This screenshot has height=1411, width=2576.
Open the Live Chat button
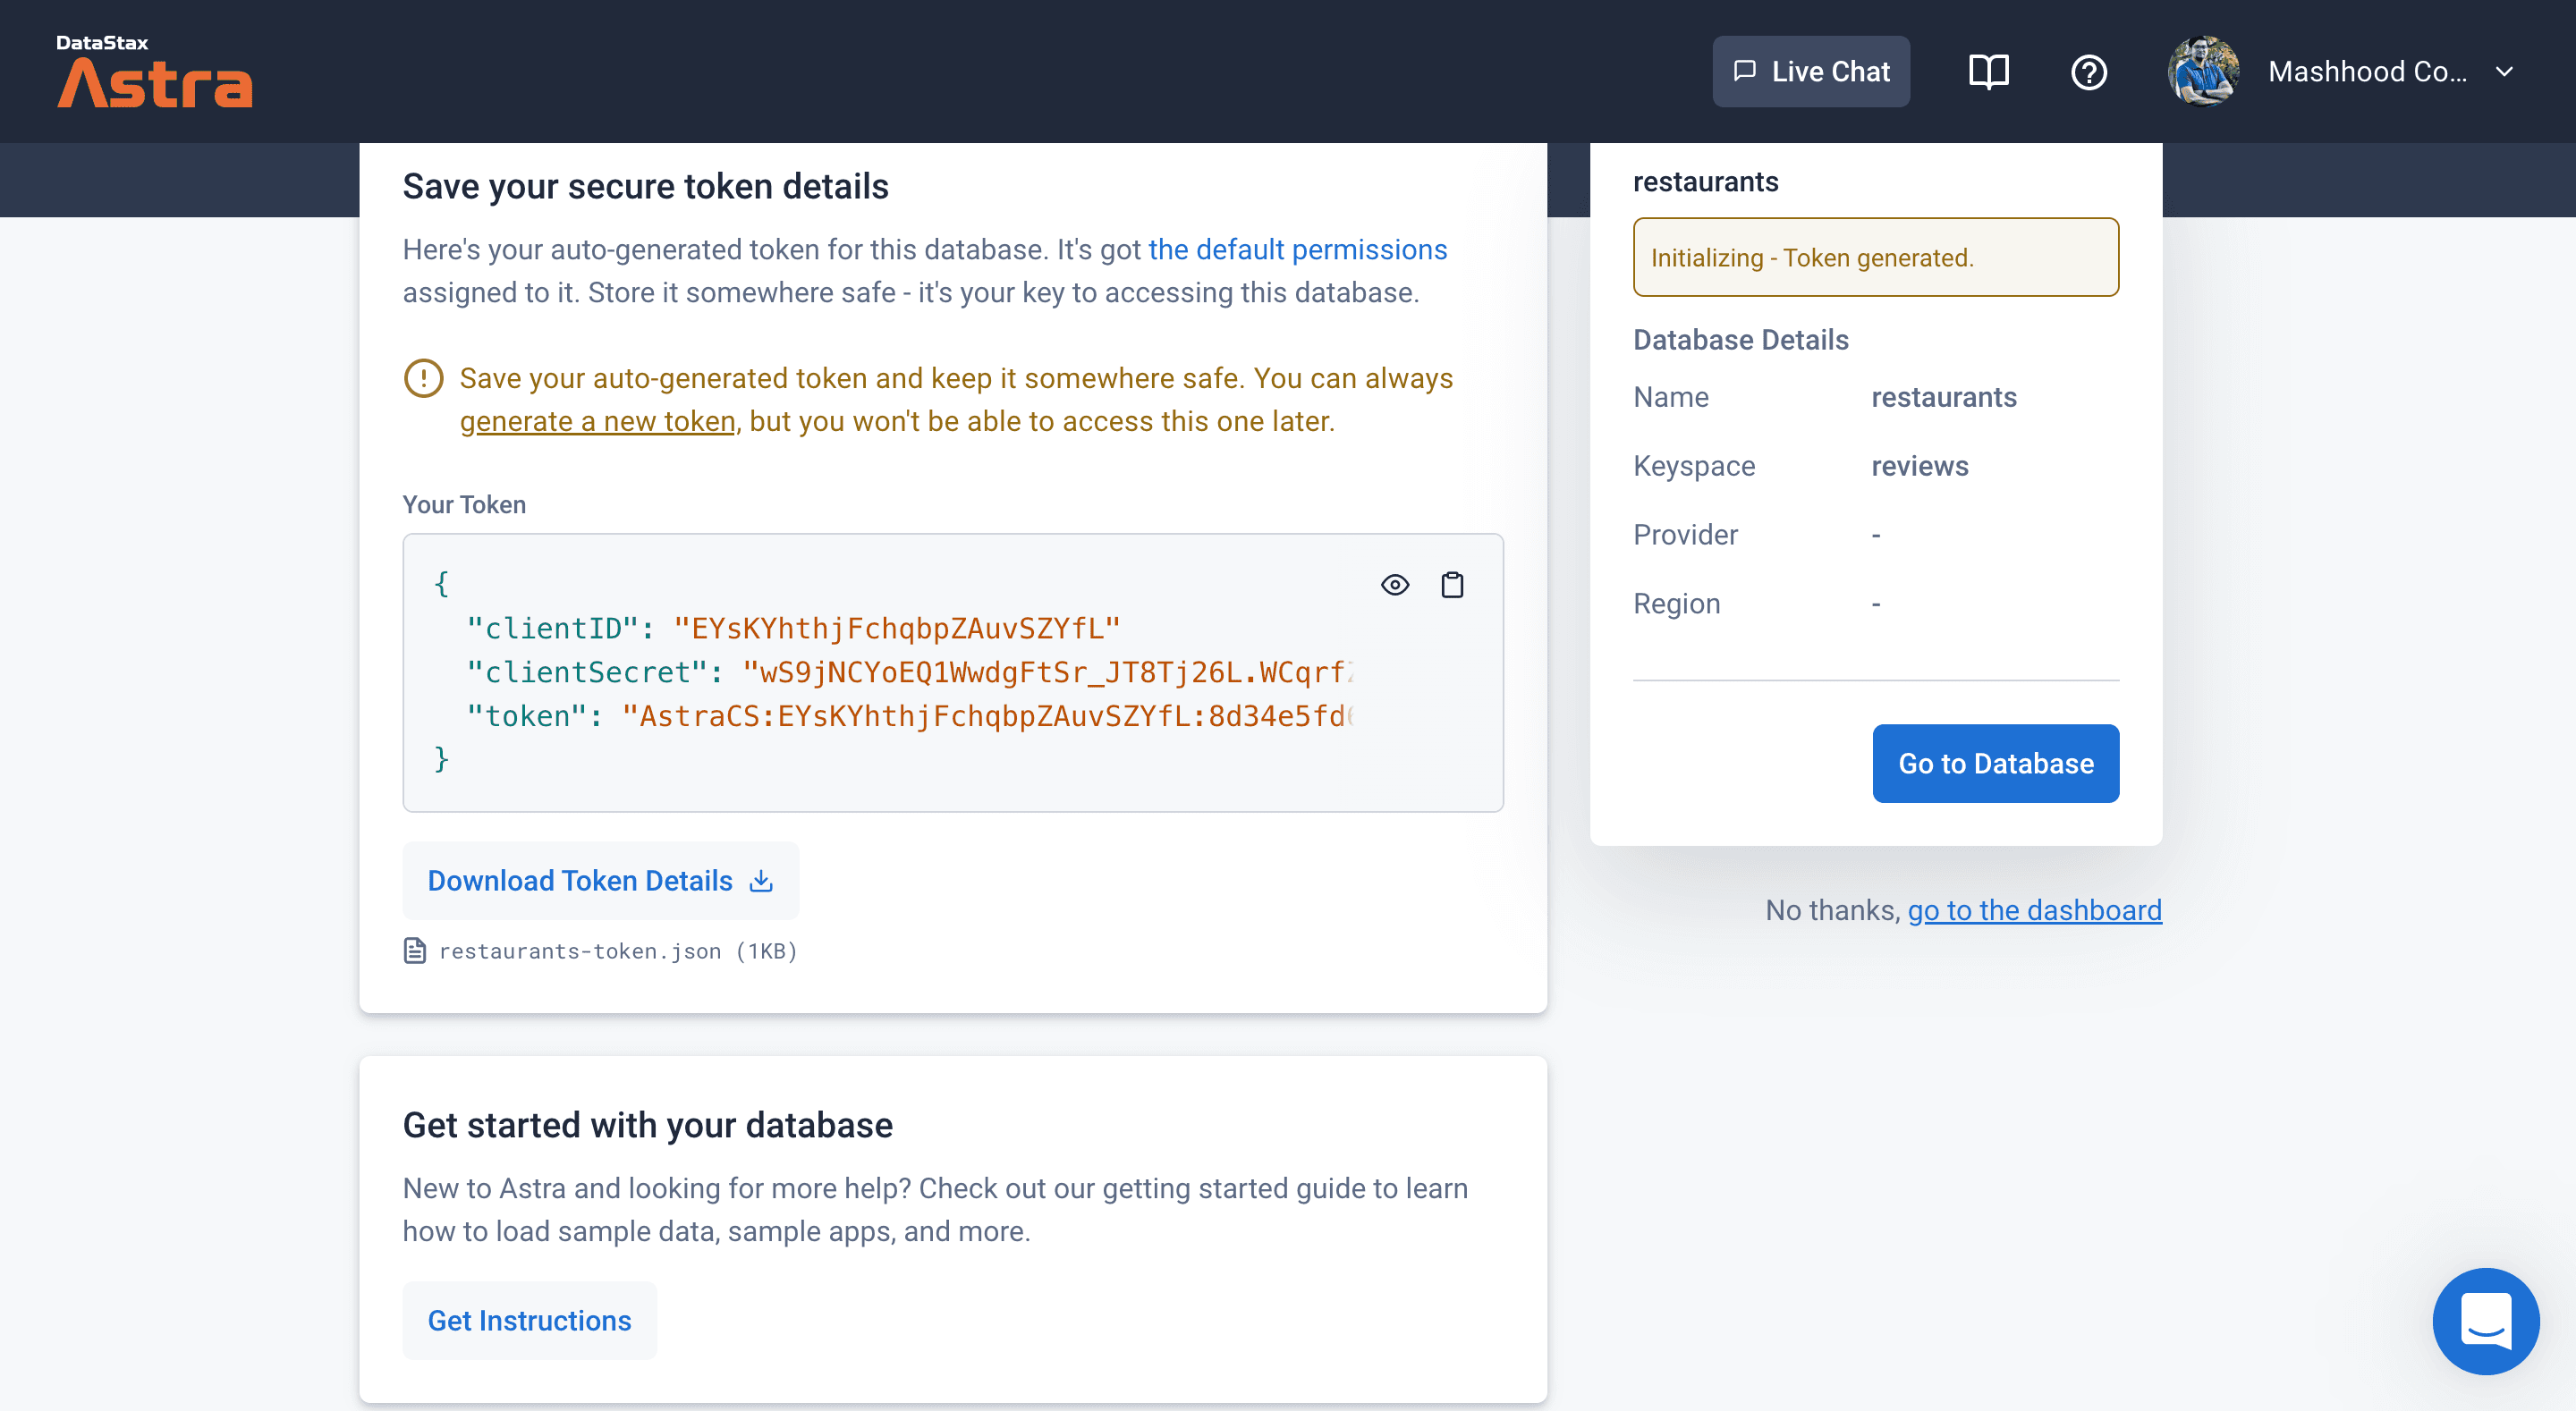point(1810,72)
